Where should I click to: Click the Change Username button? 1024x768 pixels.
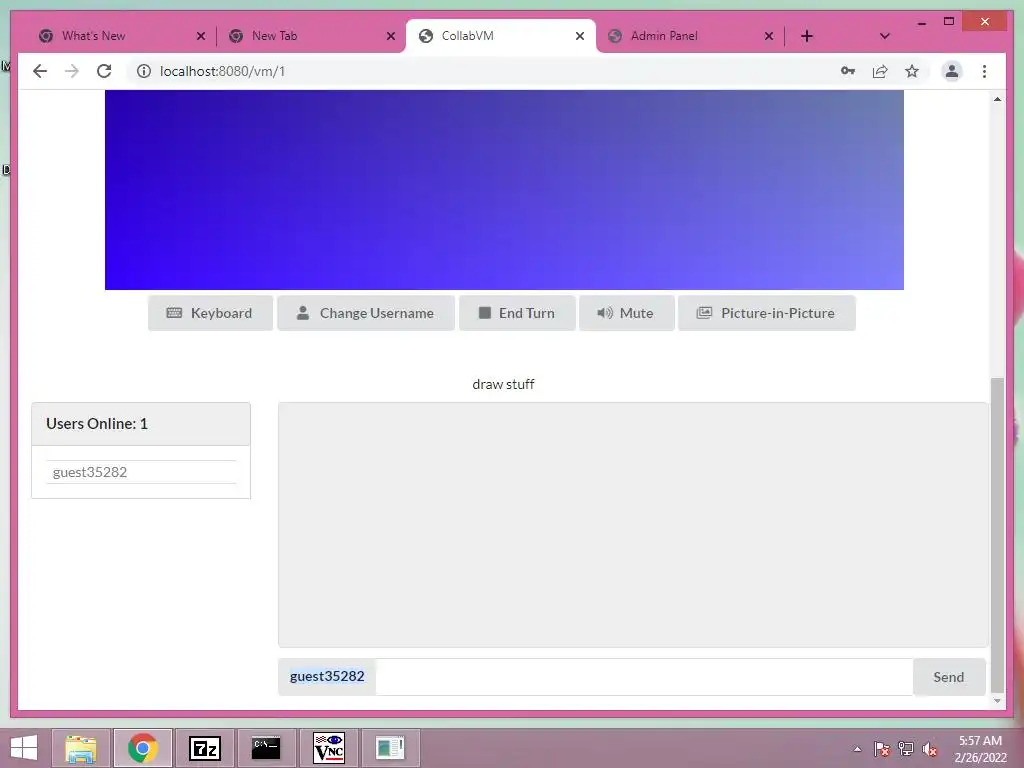pos(366,313)
